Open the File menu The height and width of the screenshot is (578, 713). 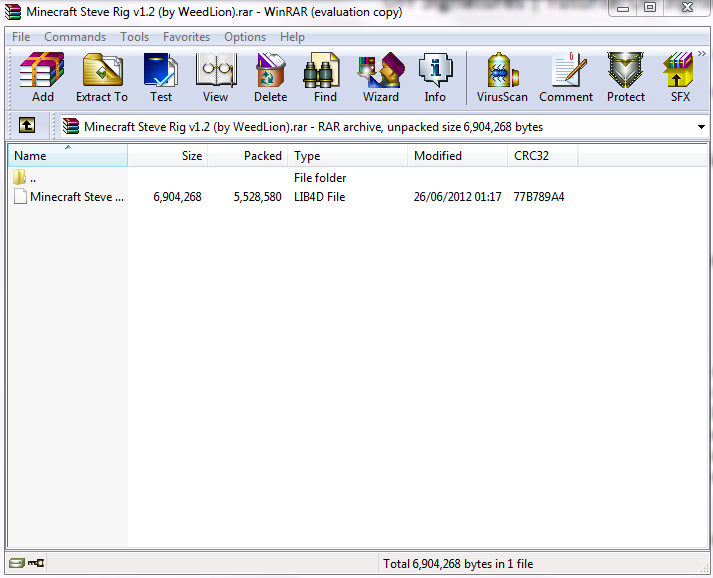[x=21, y=37]
